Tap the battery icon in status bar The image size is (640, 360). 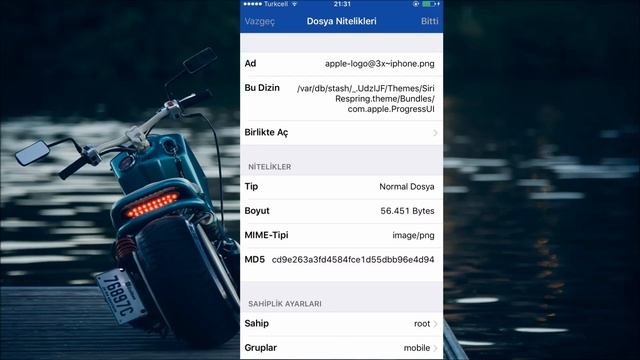(430, 4)
